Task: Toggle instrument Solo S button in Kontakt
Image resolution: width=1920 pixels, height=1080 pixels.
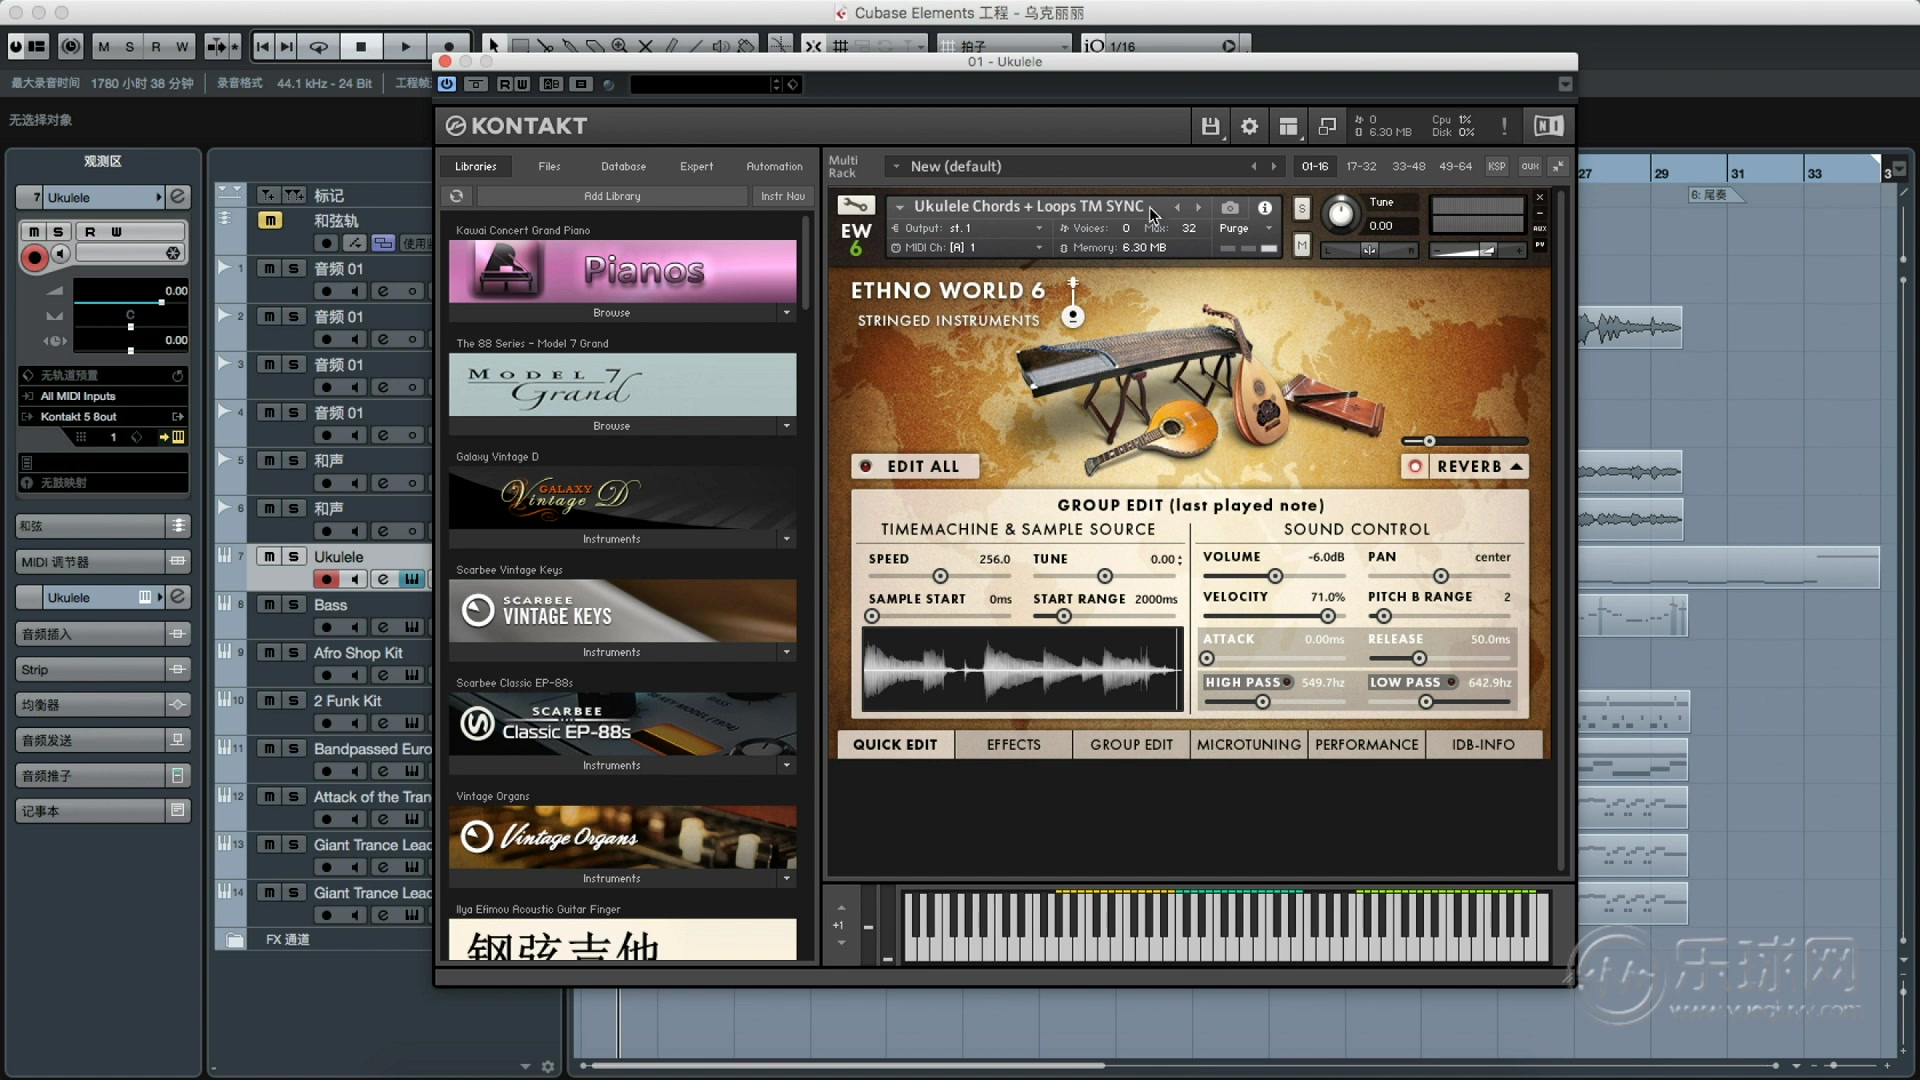Action: coord(1301,208)
